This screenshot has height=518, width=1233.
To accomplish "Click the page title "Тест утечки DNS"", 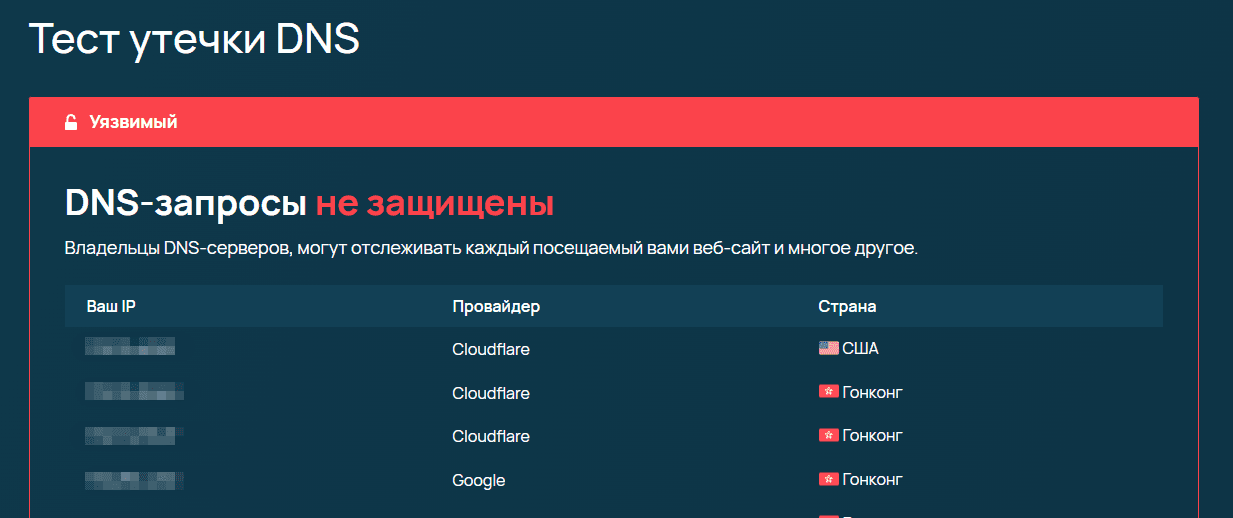I will [194, 40].
